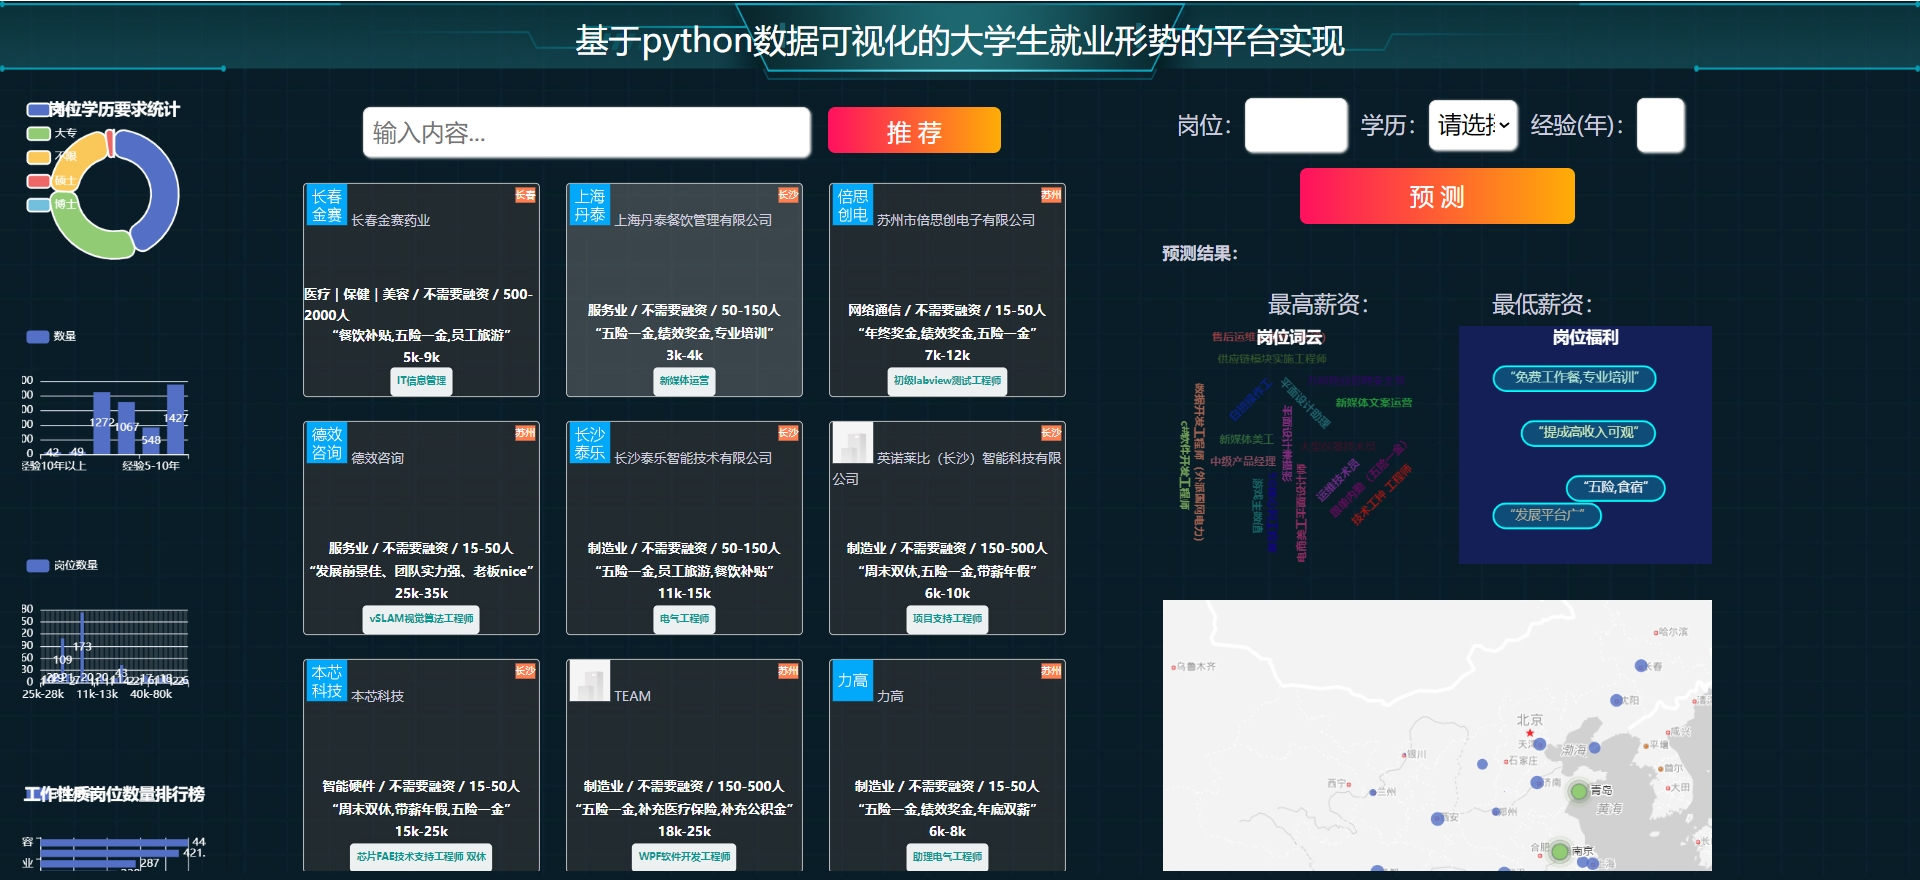The height and width of the screenshot is (880, 1920).
Task: Toggle the 数量 legend of experience bar chart
Action: point(52,337)
